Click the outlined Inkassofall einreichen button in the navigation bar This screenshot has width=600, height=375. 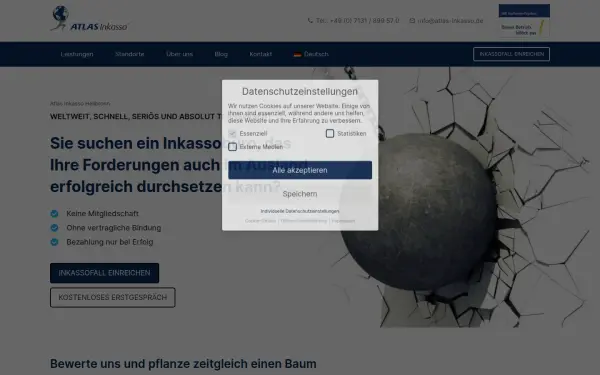(512, 54)
